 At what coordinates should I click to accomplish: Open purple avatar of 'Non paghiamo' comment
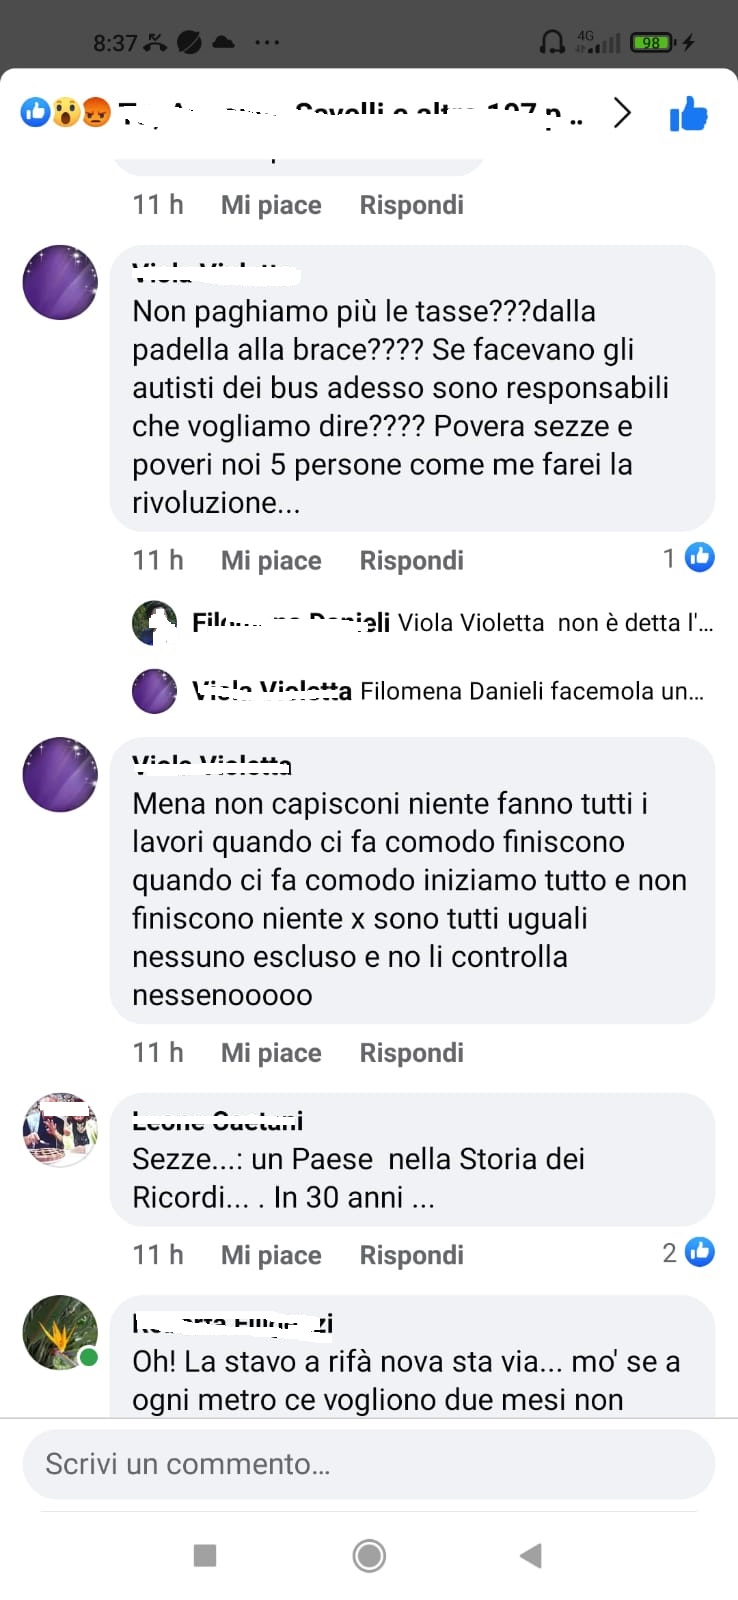click(x=60, y=282)
